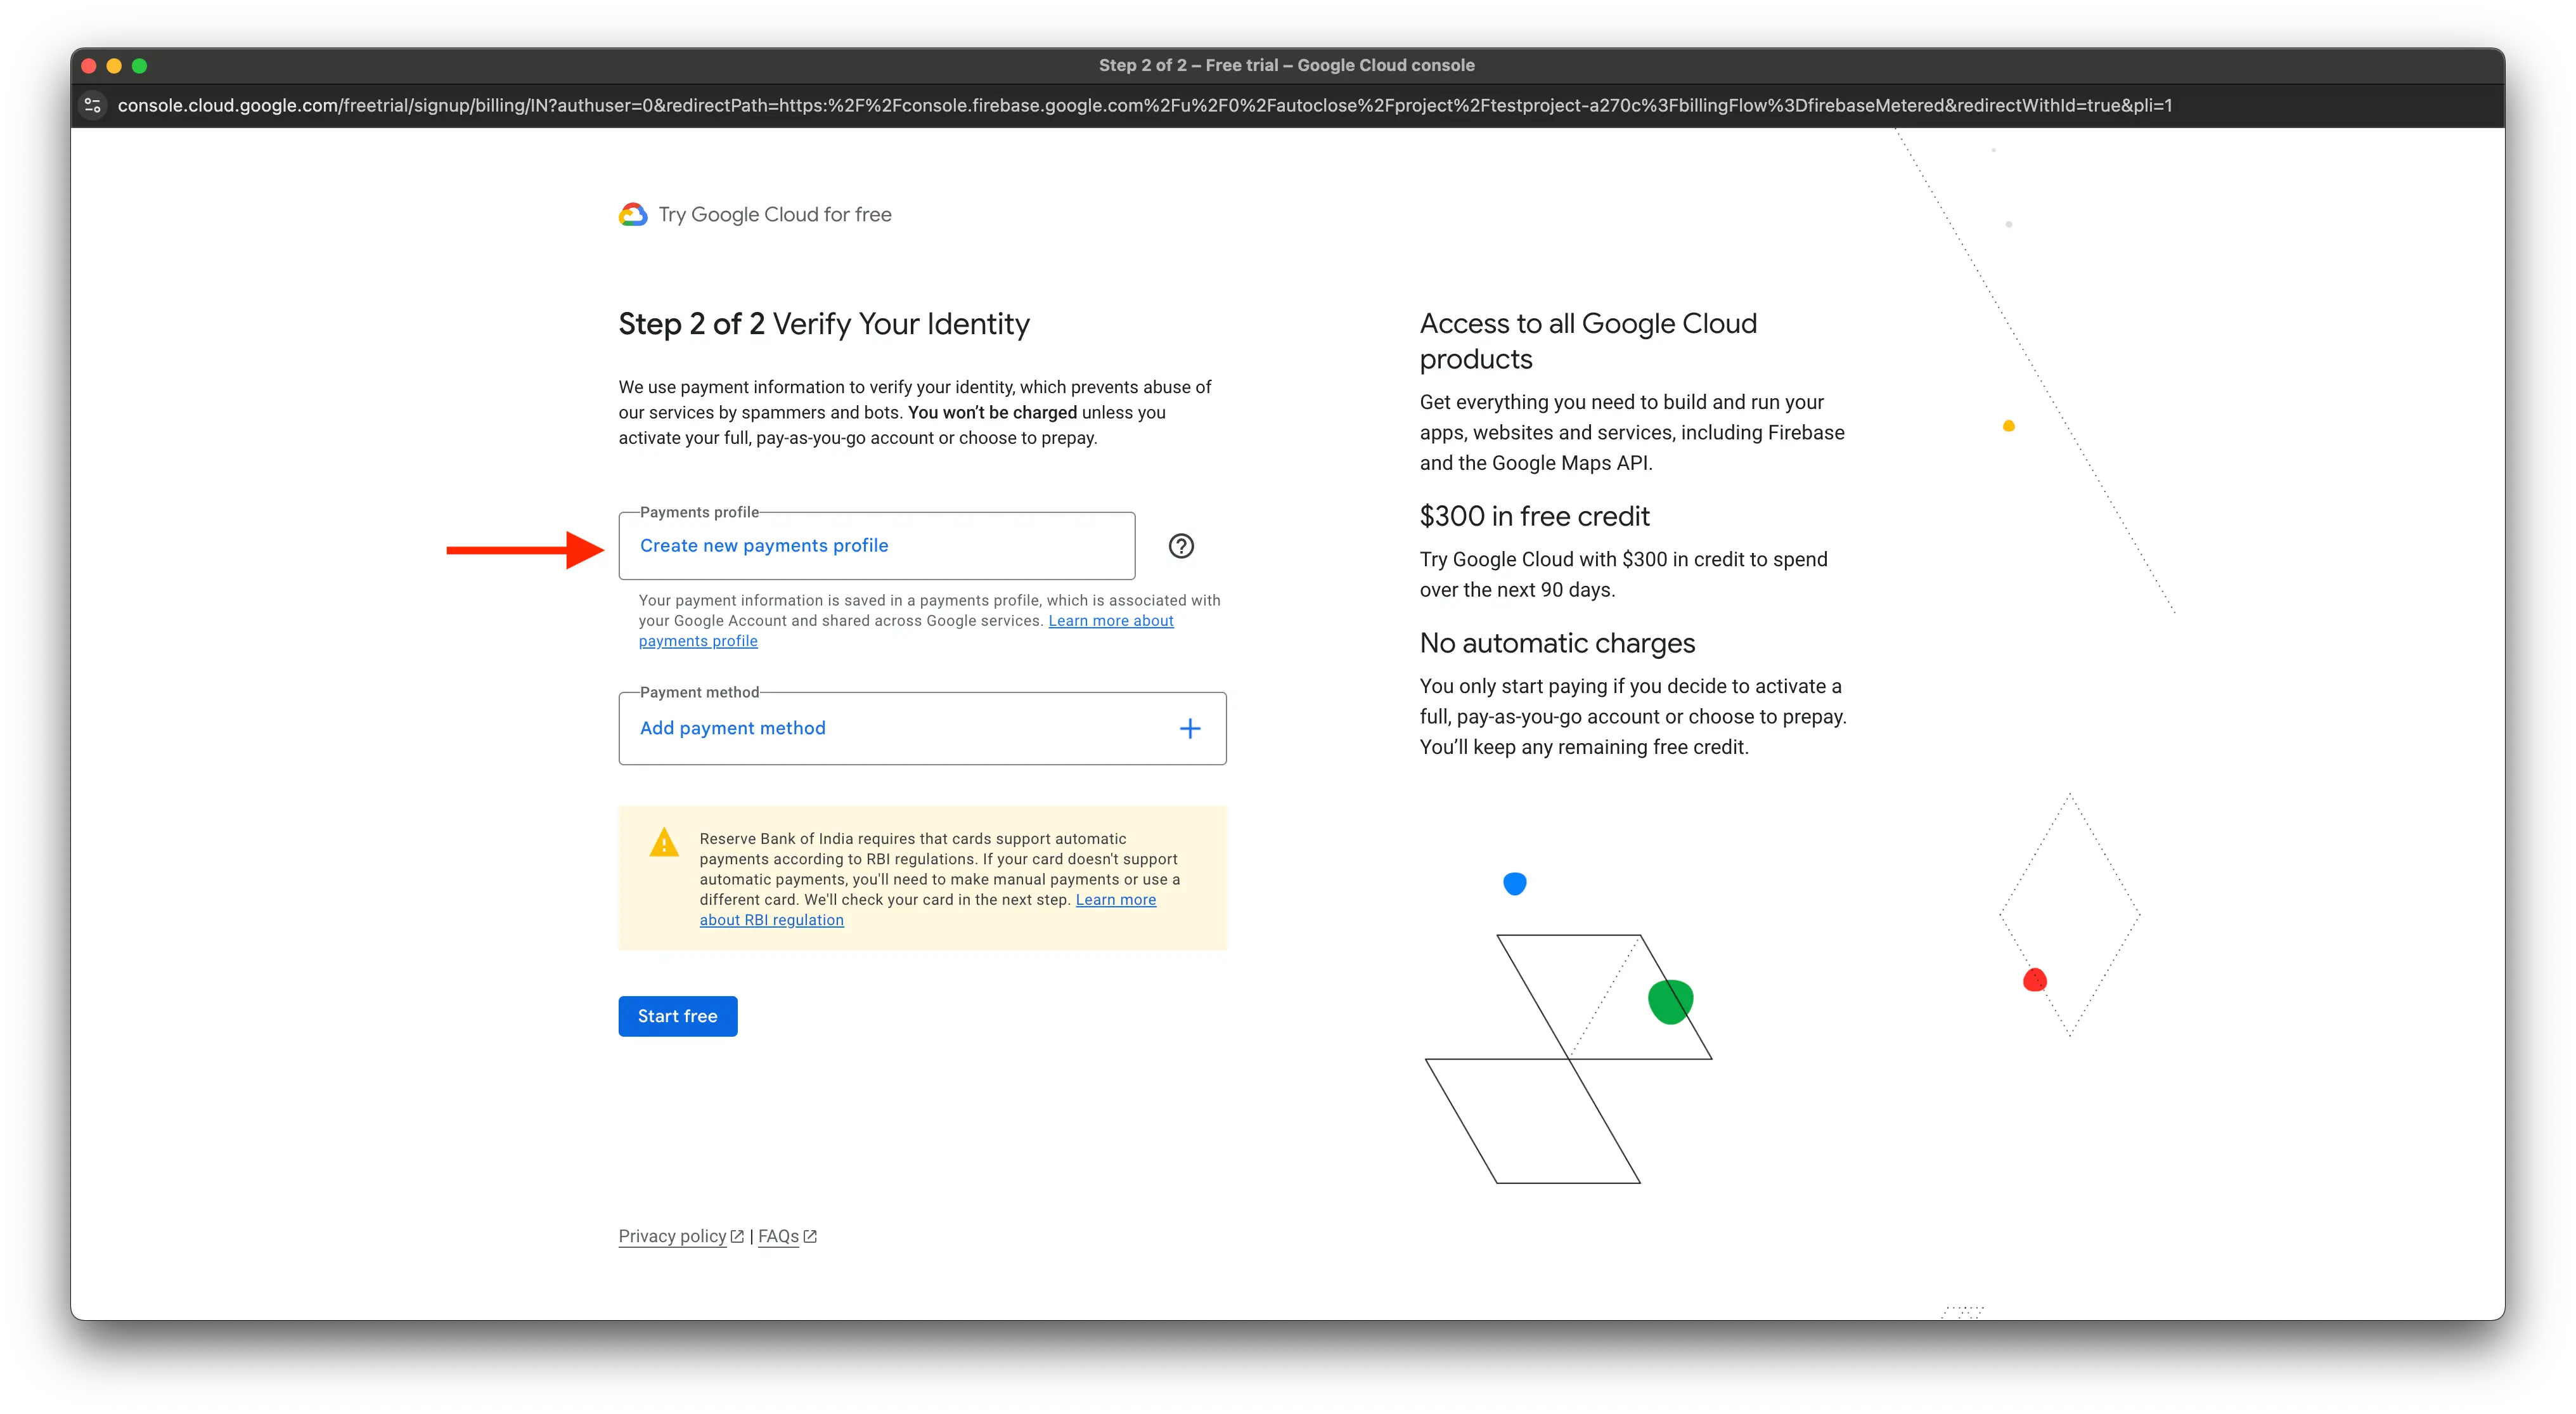
Task: Click 'Try Google Cloud for free' header text
Action: click(775, 215)
